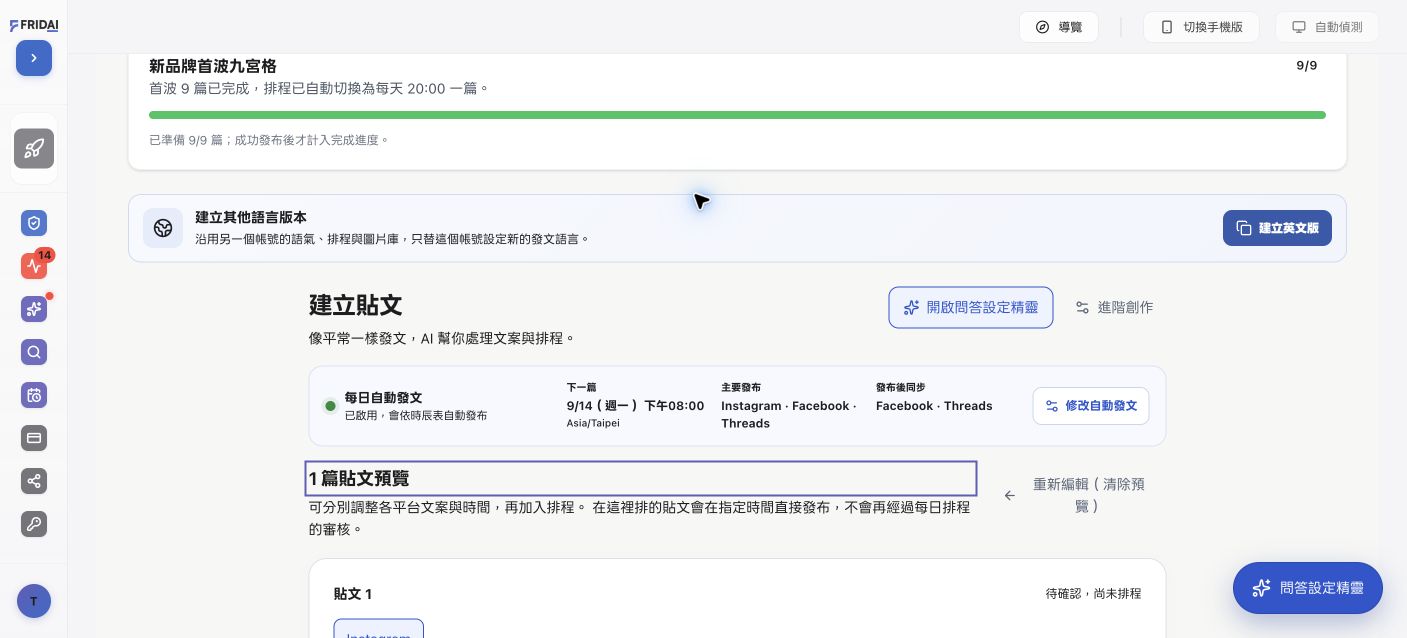Open the share nodes icon in sidebar
This screenshot has width=1407, height=638.
[x=34, y=481]
